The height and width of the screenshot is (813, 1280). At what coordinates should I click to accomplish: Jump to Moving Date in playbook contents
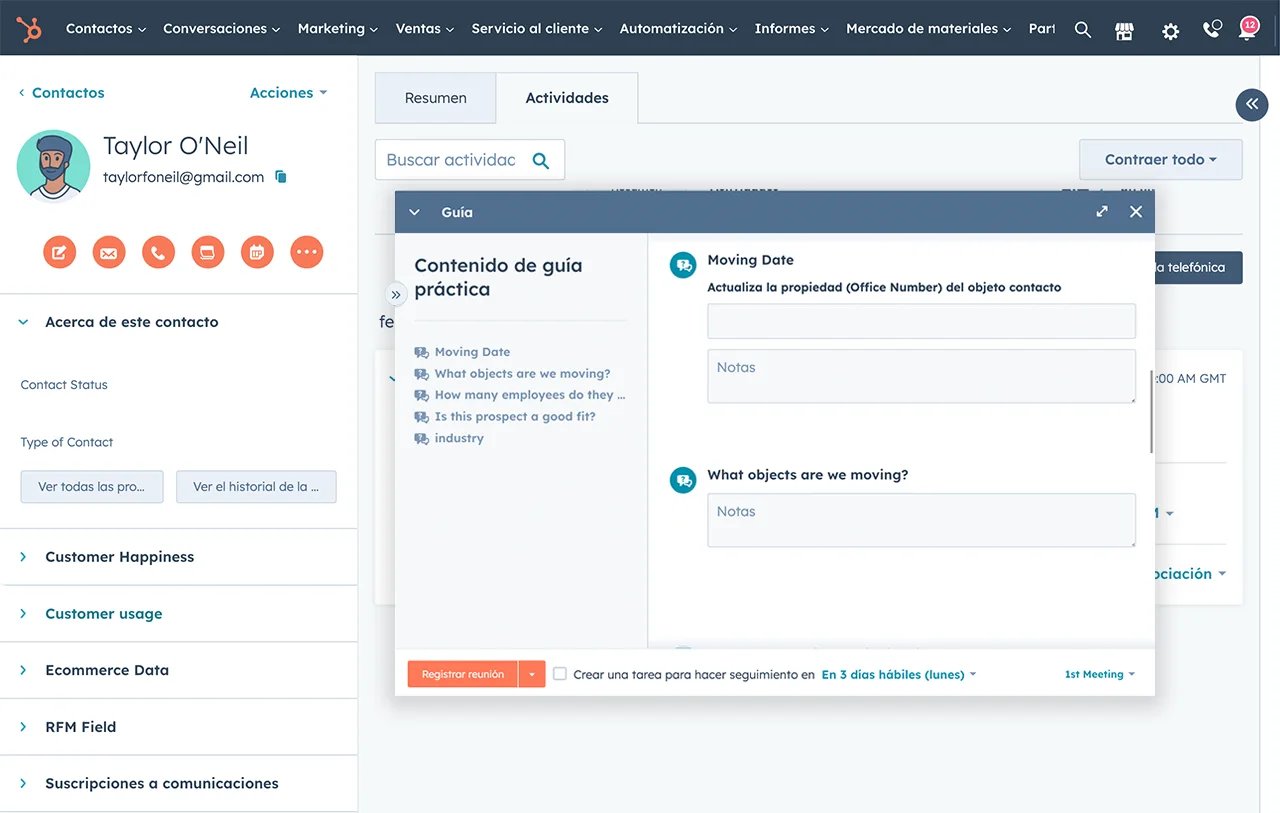pos(472,352)
